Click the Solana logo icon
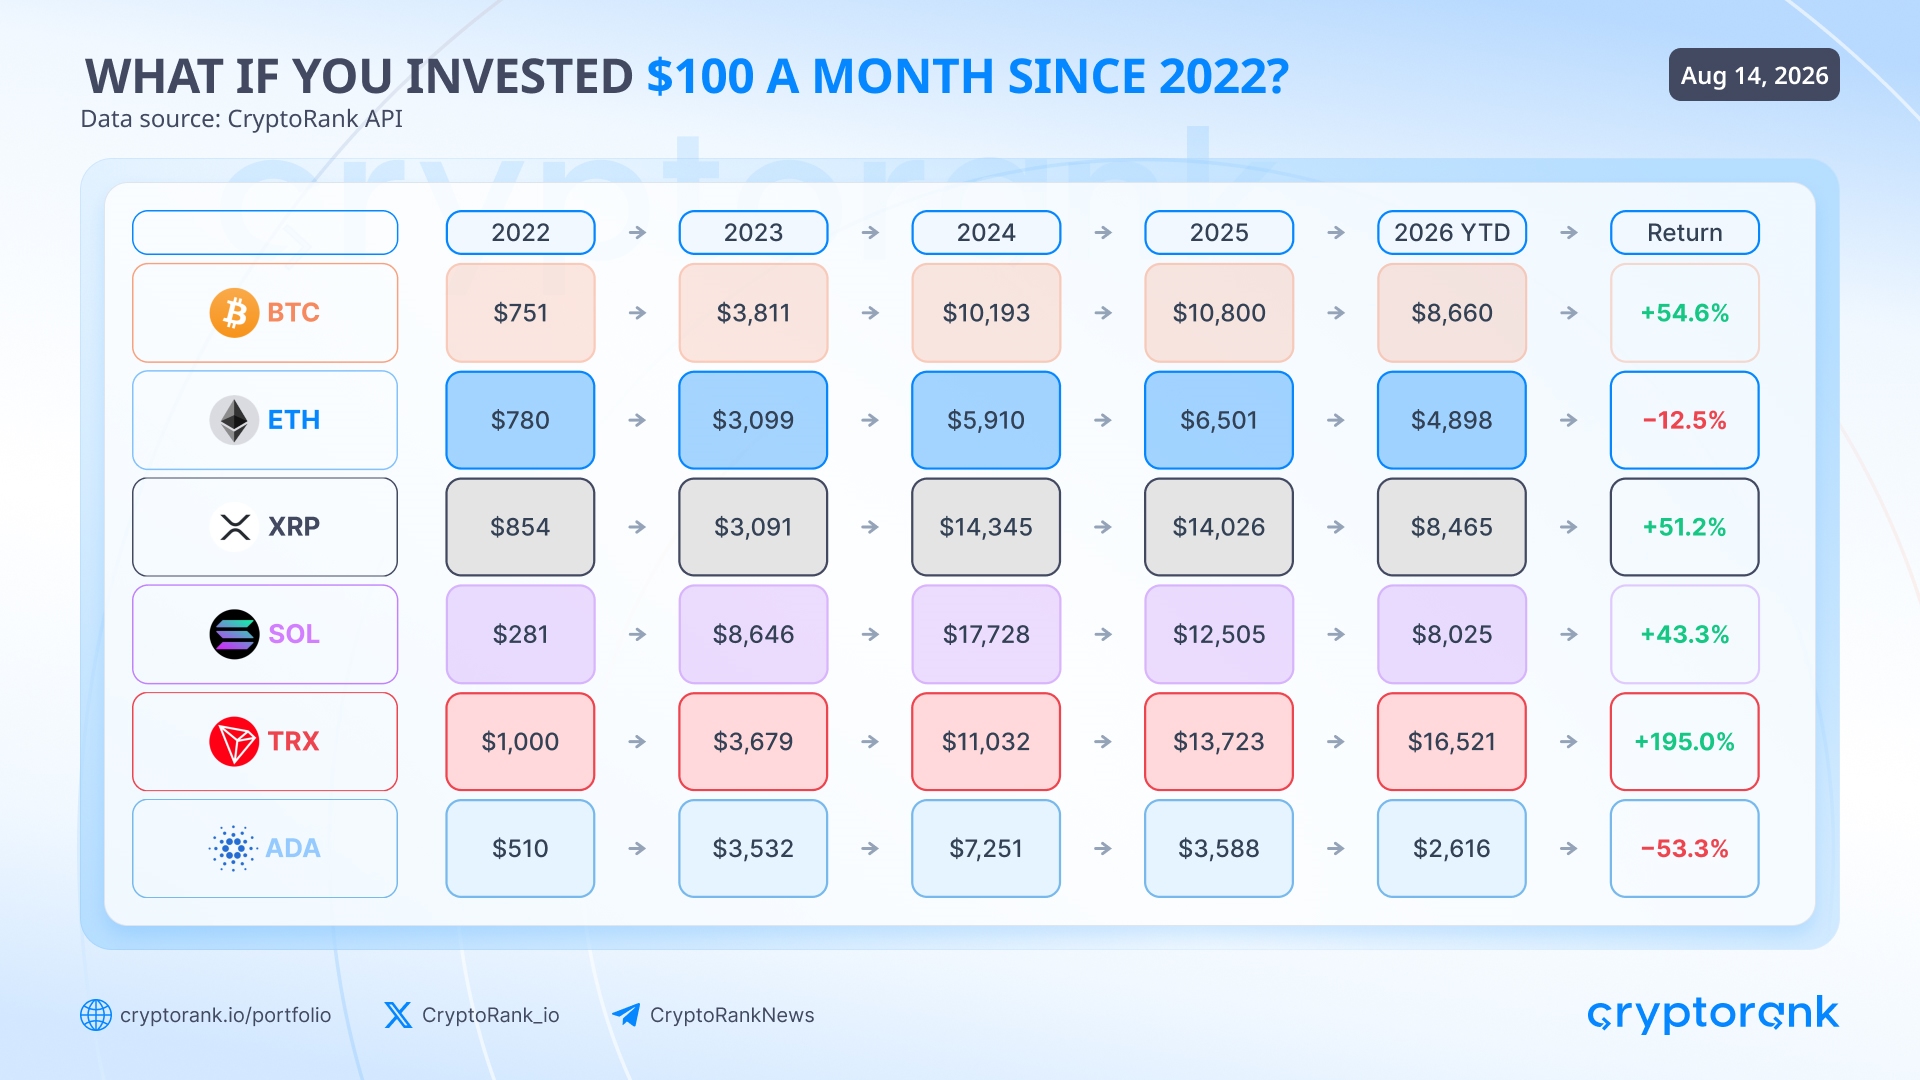This screenshot has width=1920, height=1080. pyautogui.click(x=234, y=634)
